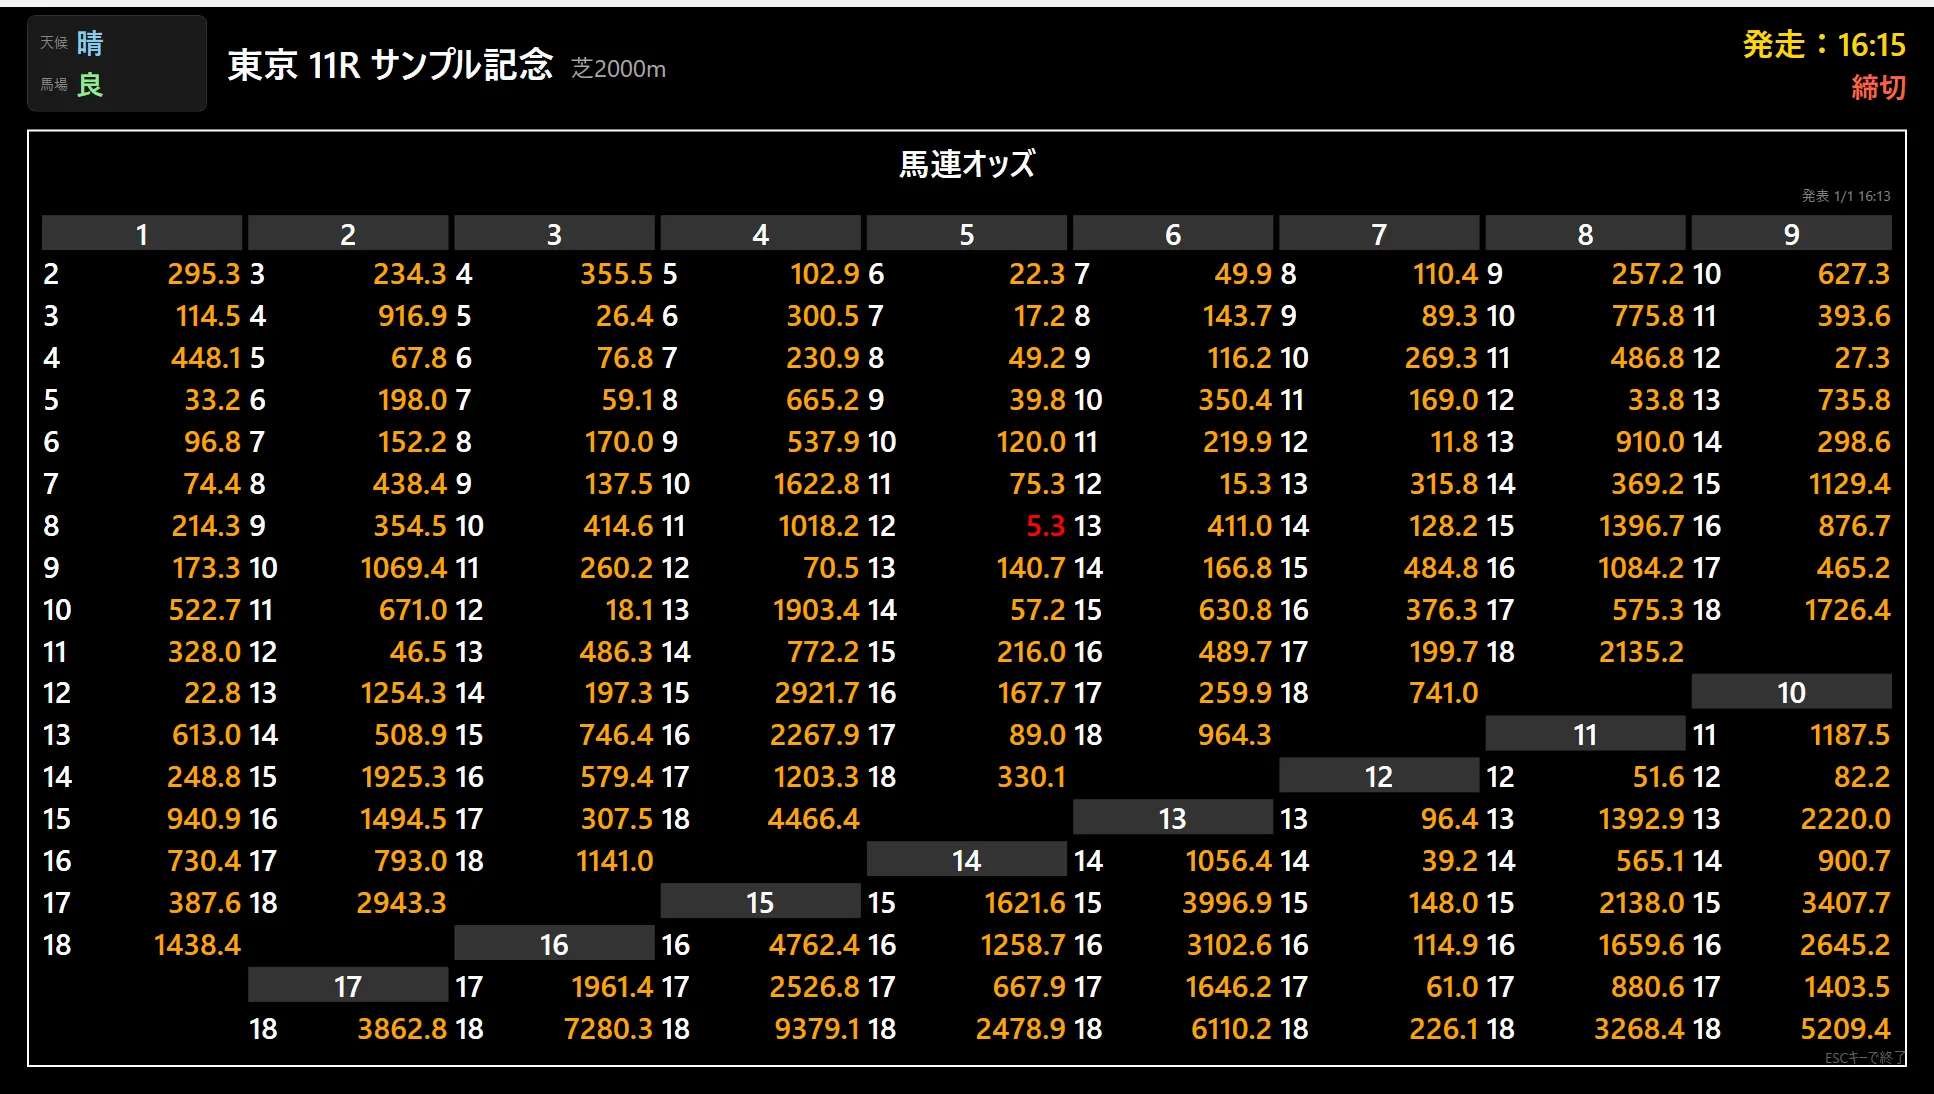The image size is (1934, 1094).
Task: Click the track condition 良
Action: (x=90, y=85)
